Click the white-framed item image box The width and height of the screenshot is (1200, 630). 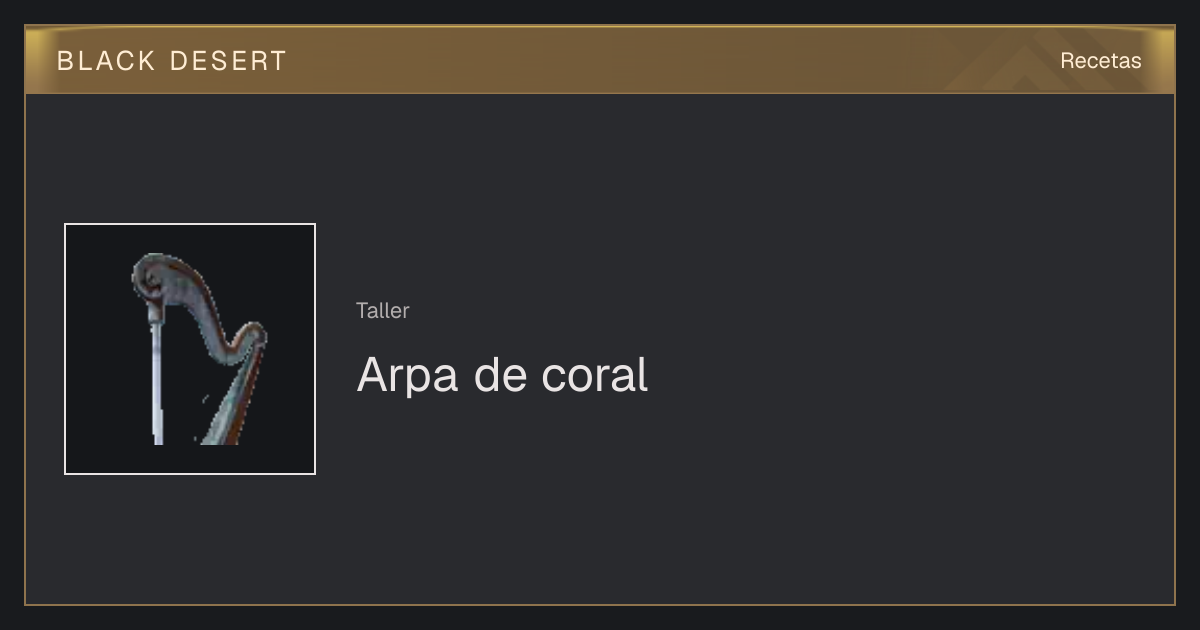pyautogui.click(x=190, y=349)
